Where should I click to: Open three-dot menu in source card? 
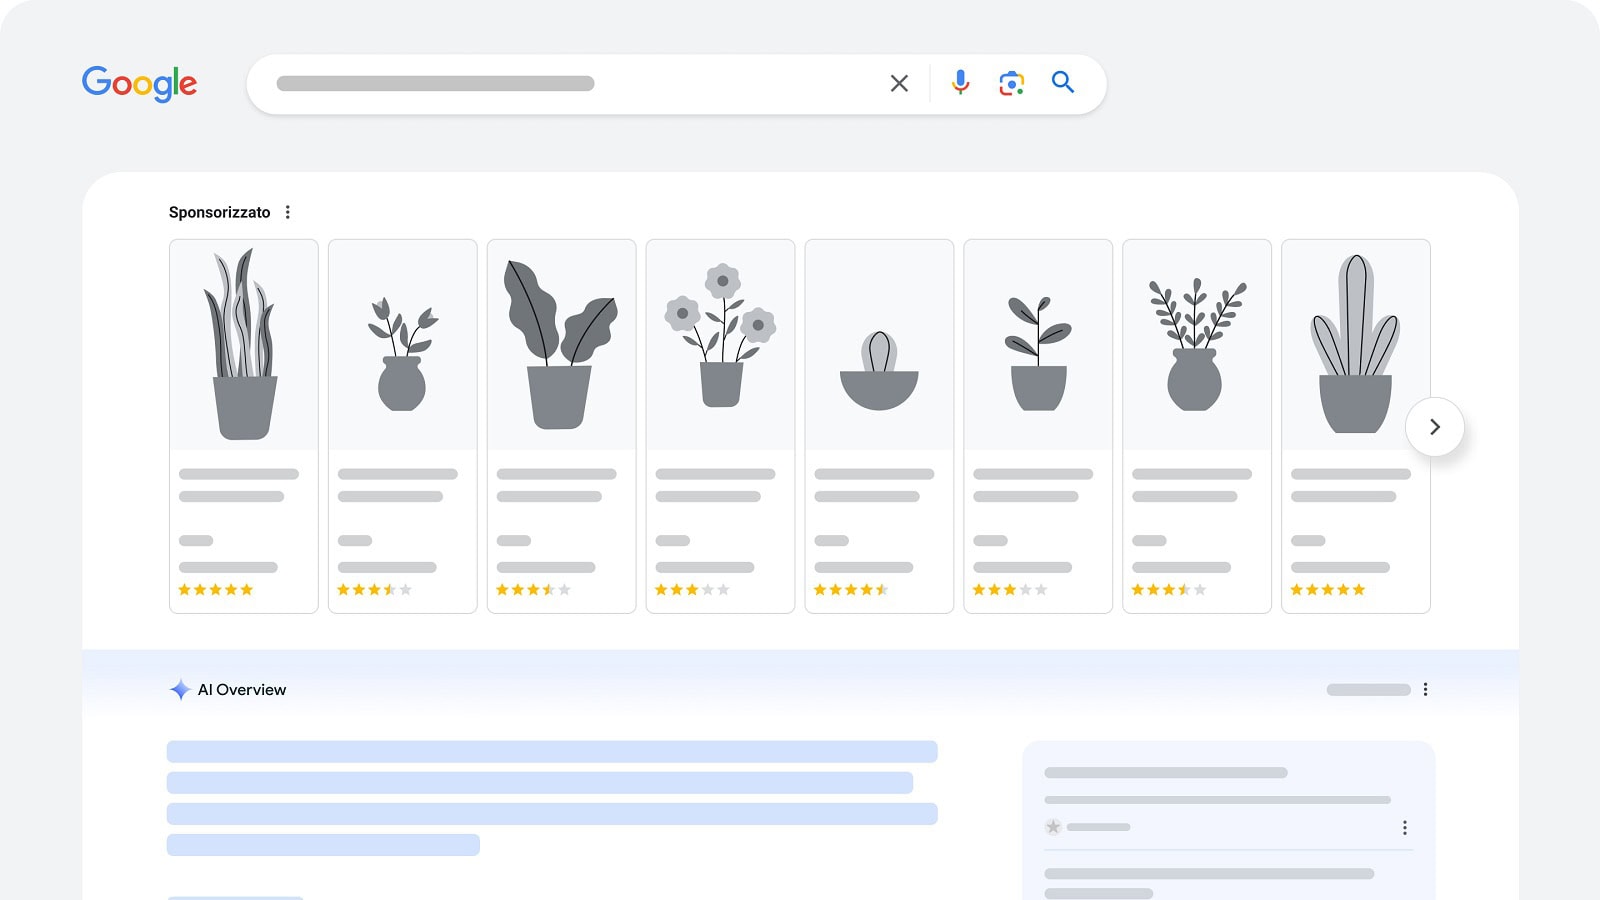(1404, 828)
